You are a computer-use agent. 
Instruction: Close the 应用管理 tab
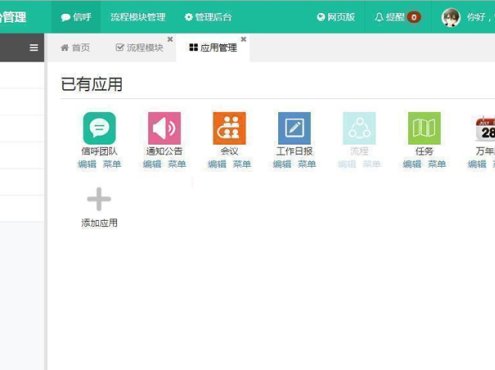(x=244, y=39)
